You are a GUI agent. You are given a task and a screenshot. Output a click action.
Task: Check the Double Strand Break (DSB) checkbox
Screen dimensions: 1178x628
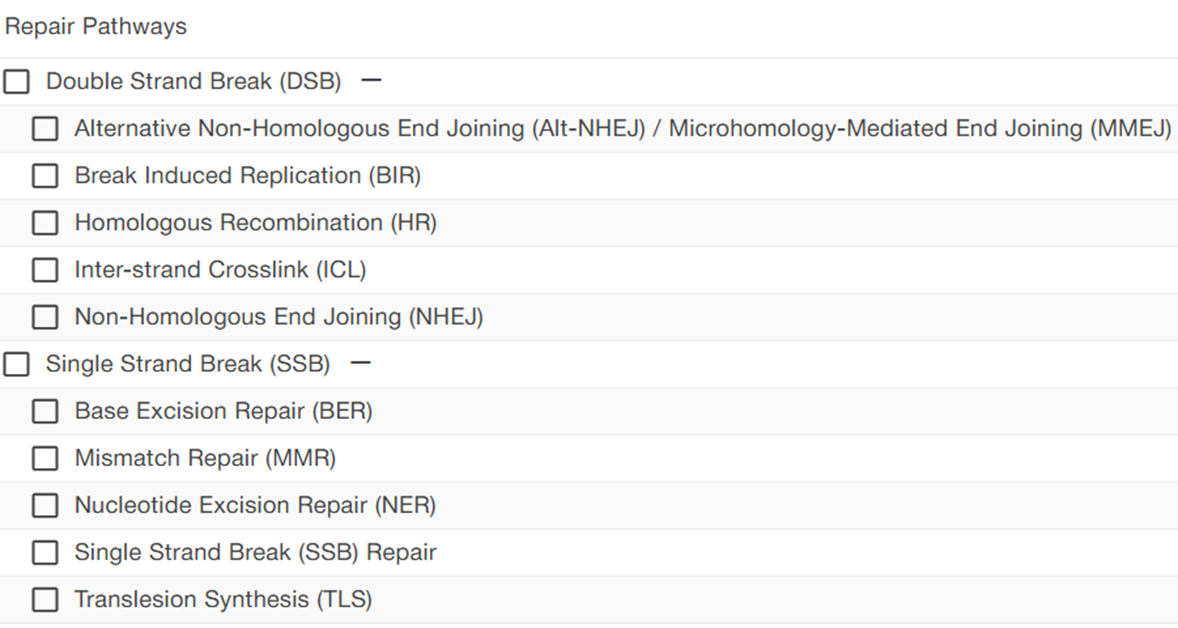tap(17, 82)
